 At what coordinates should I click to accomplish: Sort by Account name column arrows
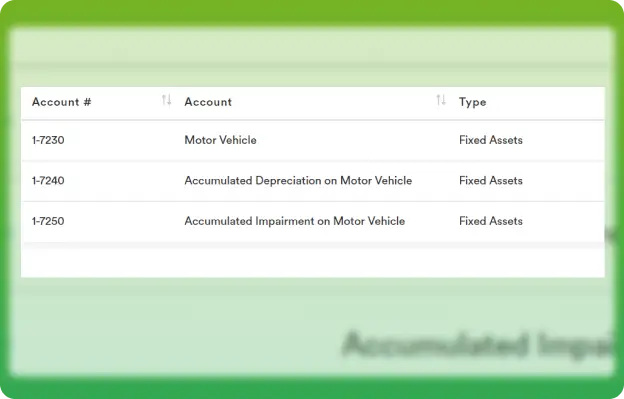441,100
